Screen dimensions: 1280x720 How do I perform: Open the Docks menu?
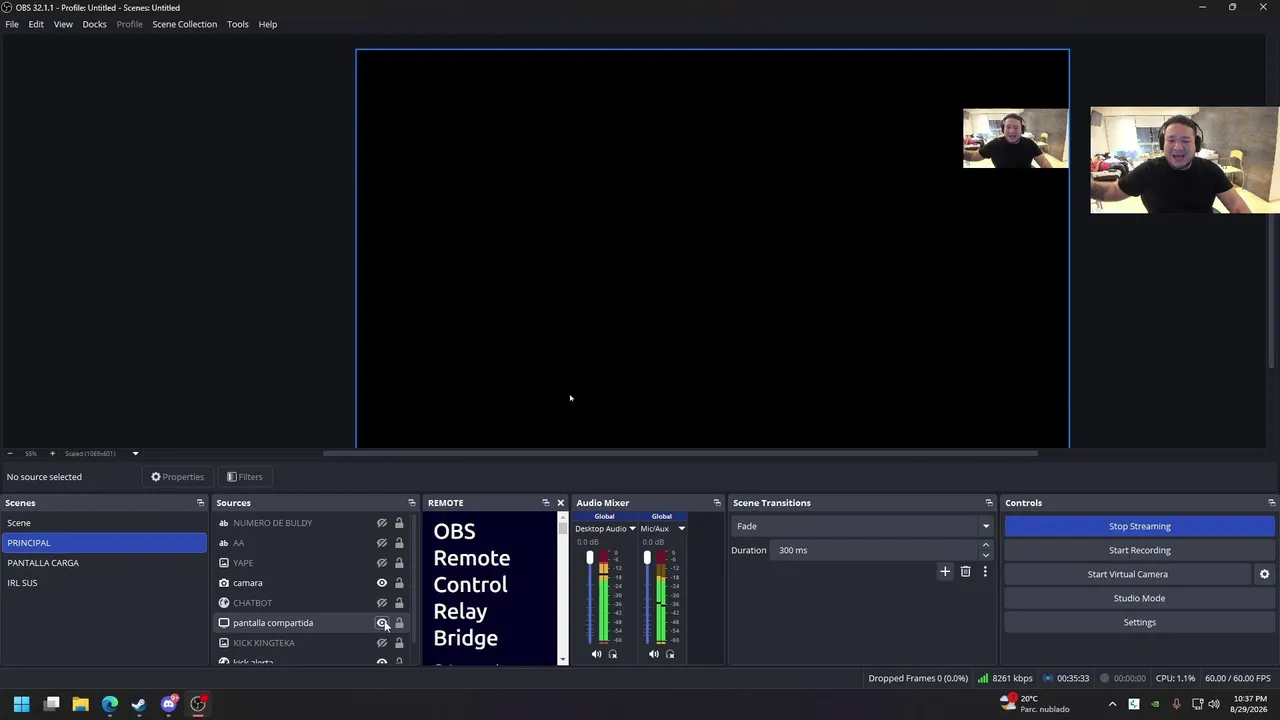click(94, 24)
